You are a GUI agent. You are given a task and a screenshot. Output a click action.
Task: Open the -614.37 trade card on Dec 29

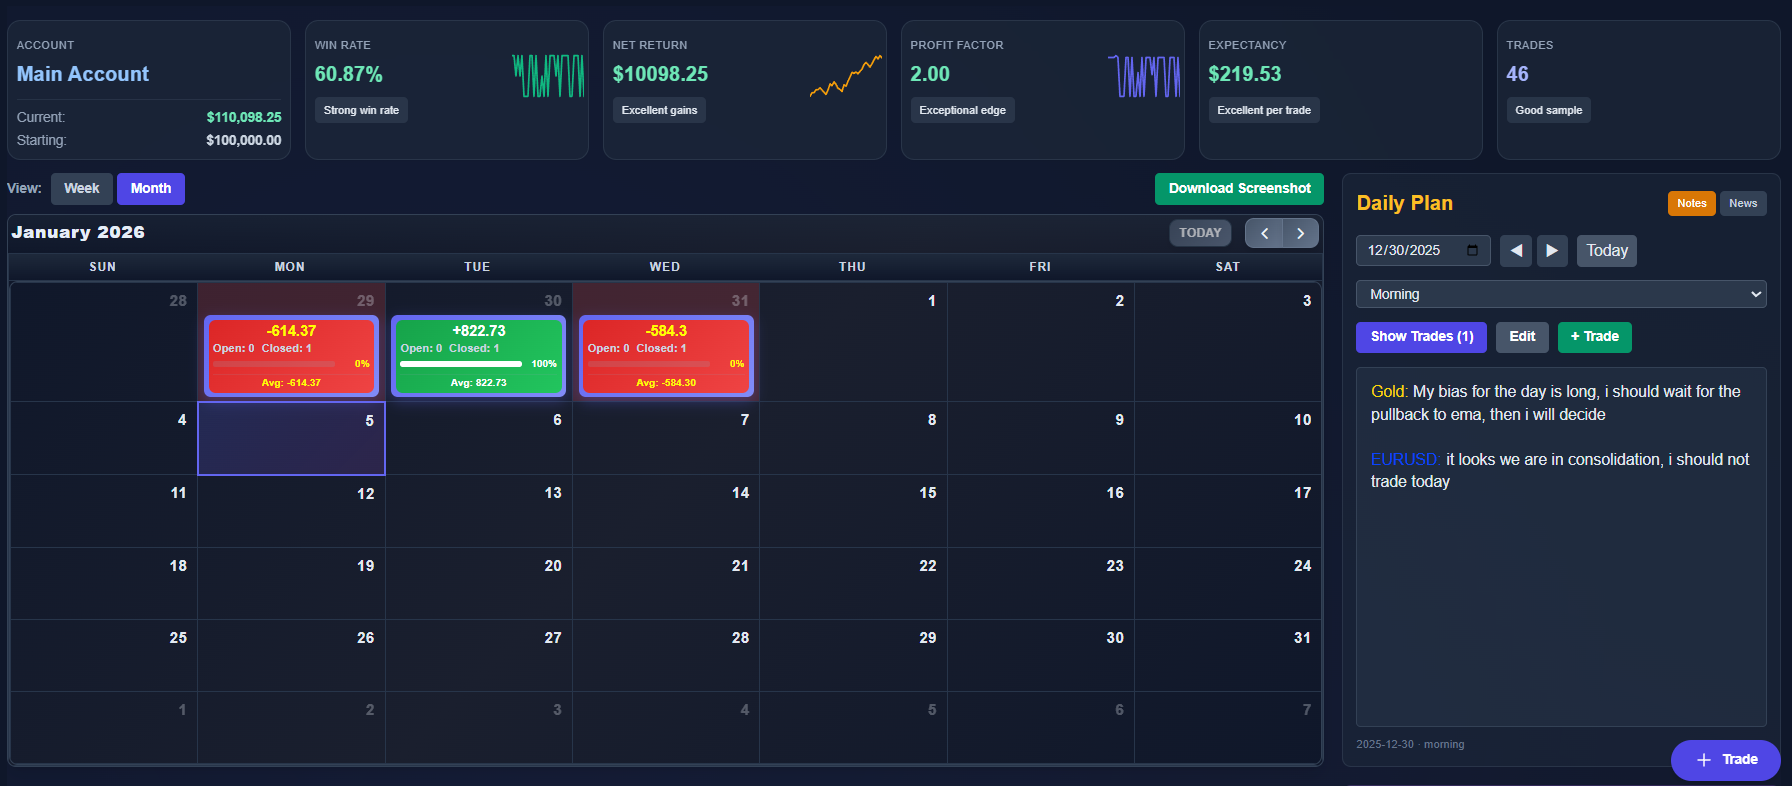[x=291, y=356]
